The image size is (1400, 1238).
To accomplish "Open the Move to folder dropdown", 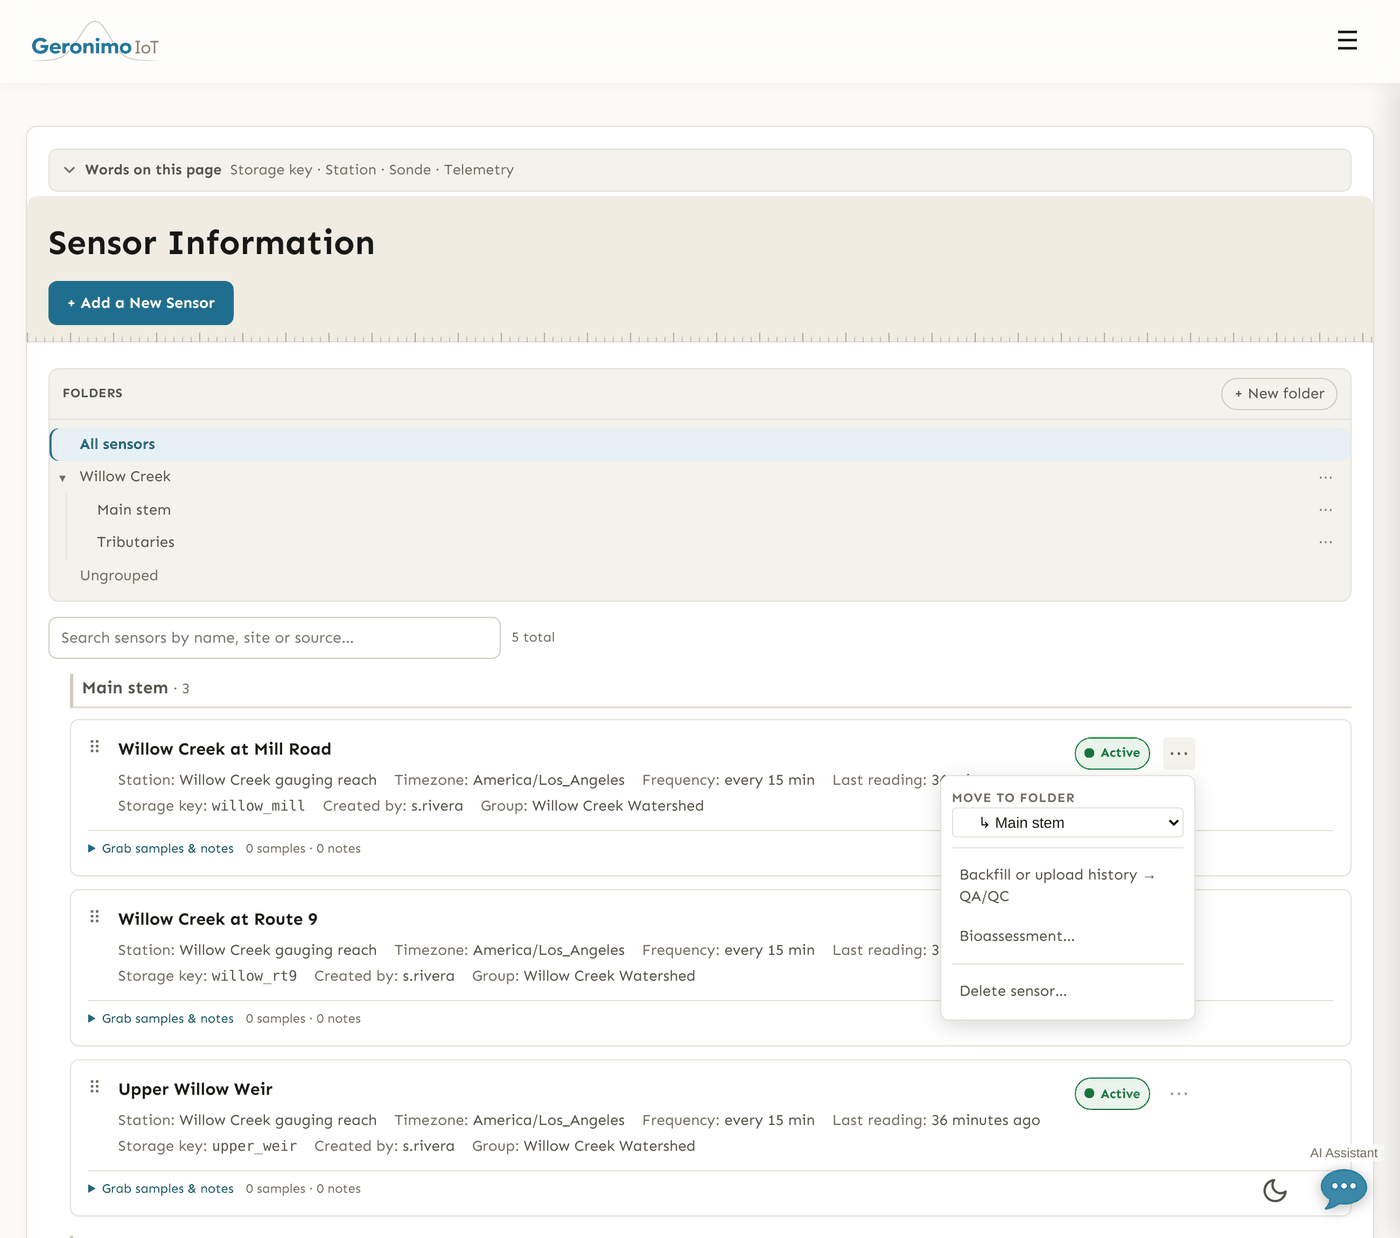I will point(1067,822).
